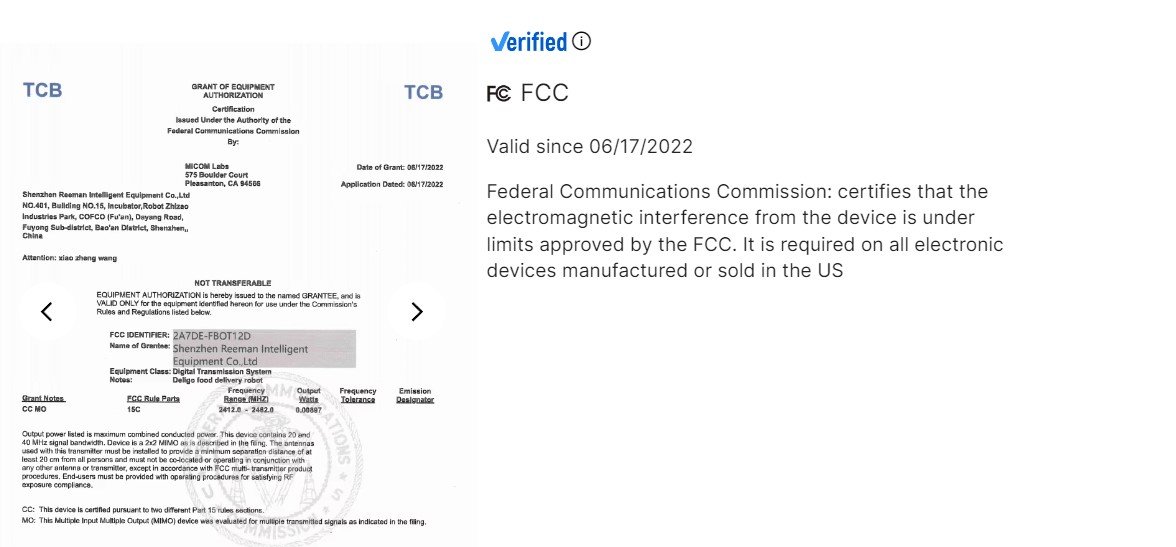This screenshot has width=1176, height=547.
Task: Click the Attention: xiao zheng wang line
Action: [70, 258]
